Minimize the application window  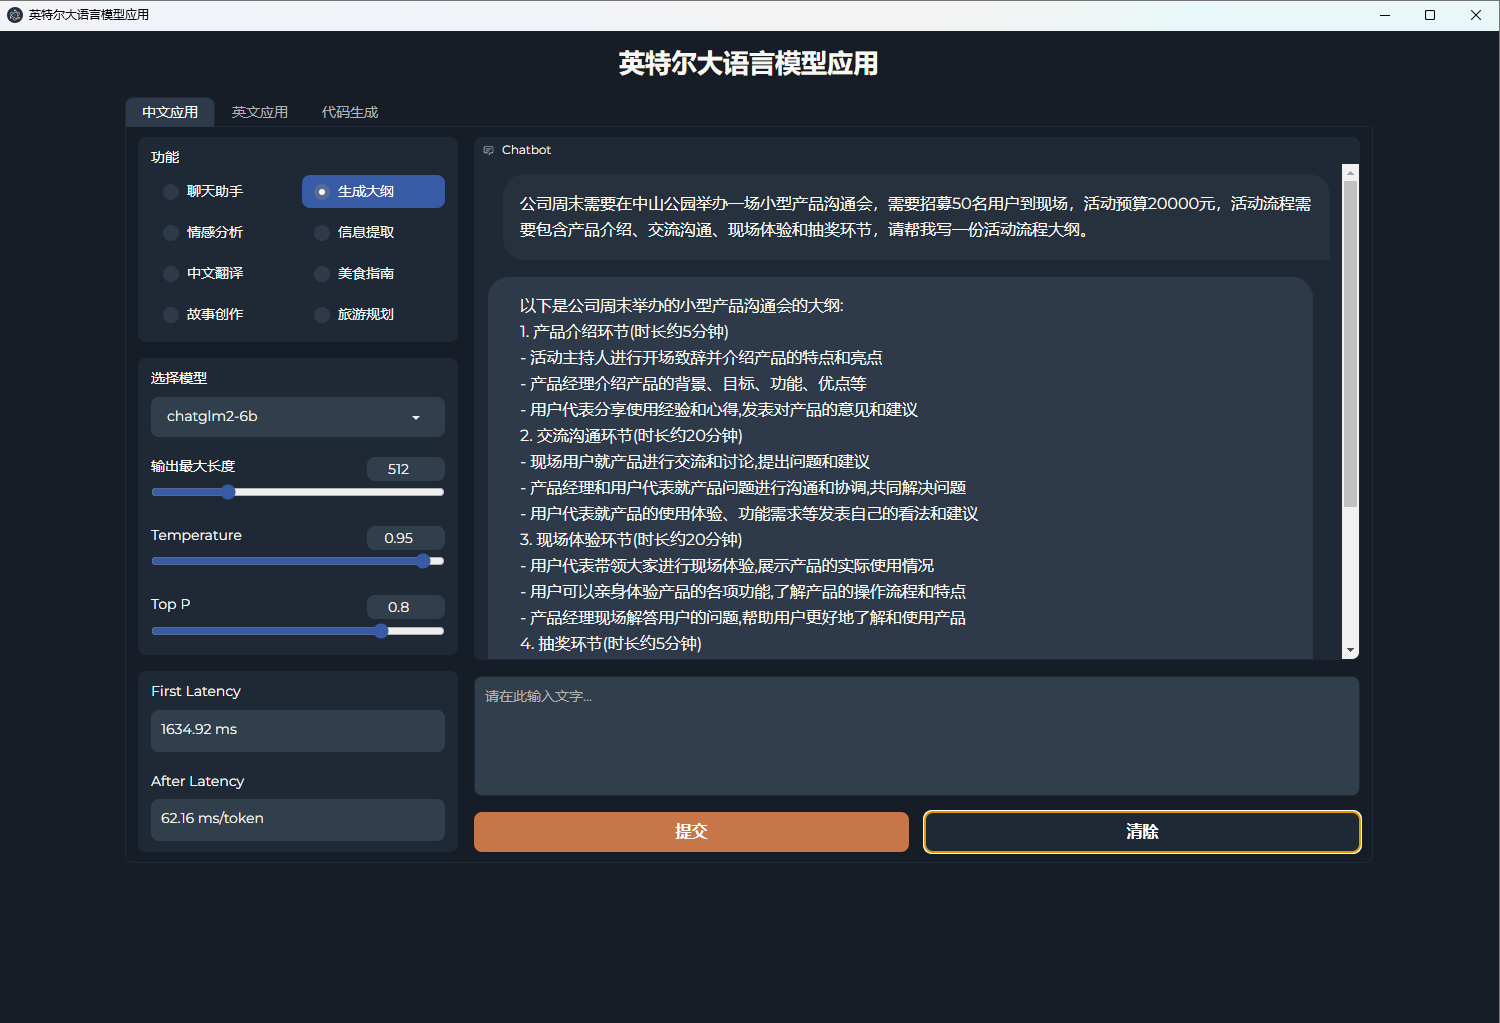[1385, 15]
